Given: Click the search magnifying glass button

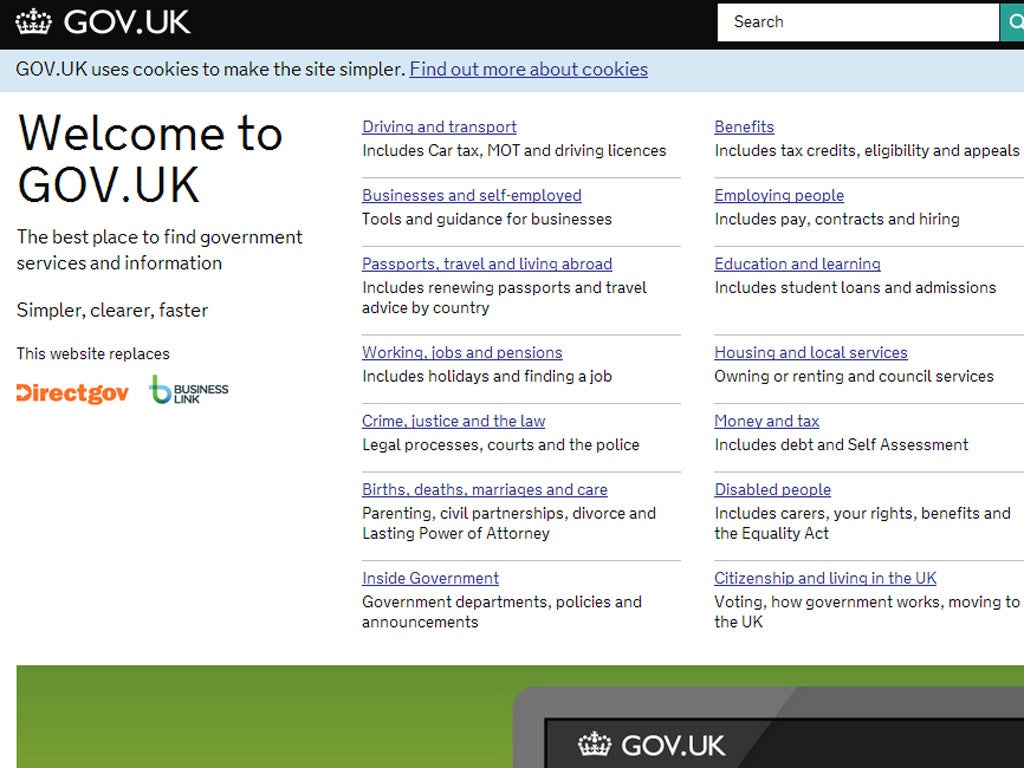Looking at the screenshot, I should pos(1014,21).
